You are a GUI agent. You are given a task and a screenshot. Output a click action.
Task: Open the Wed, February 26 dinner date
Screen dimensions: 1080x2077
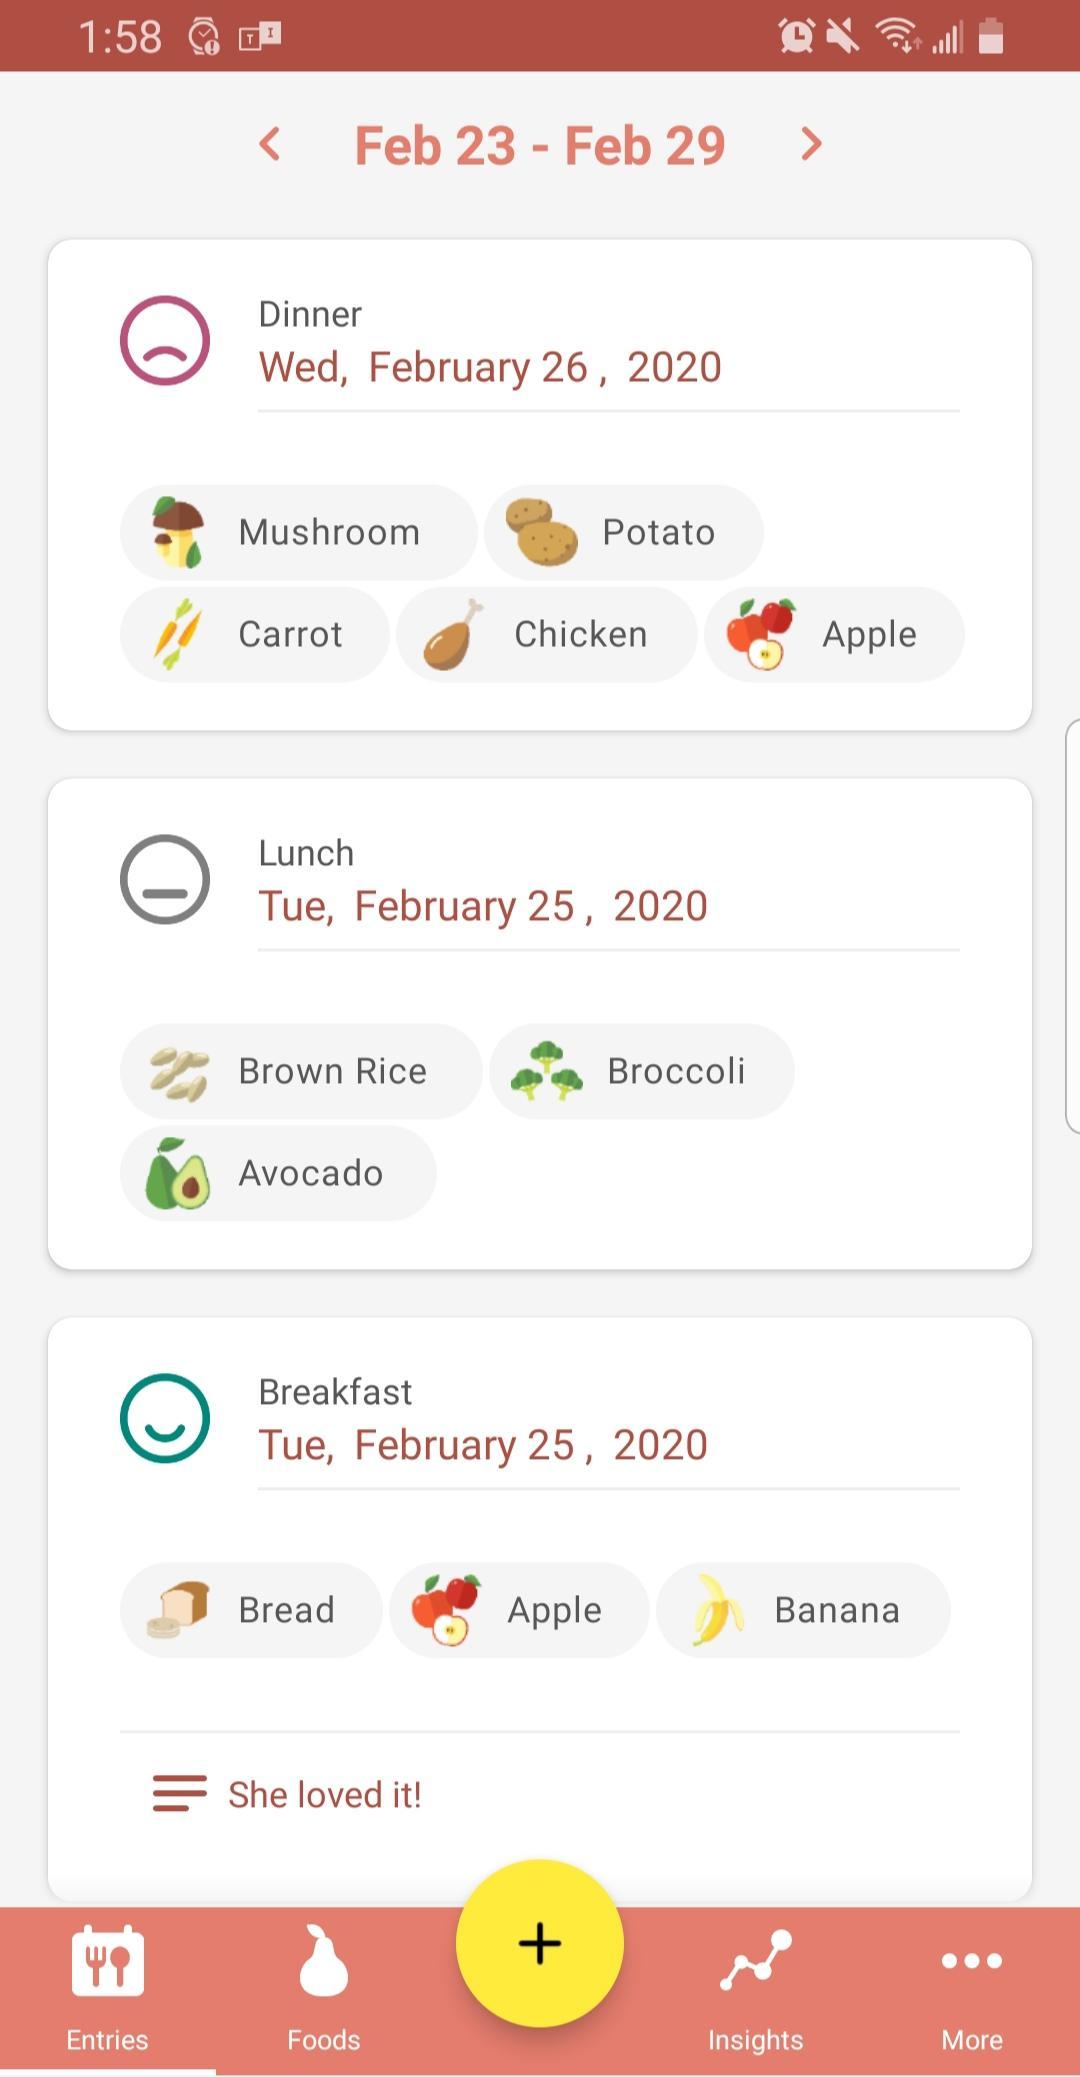click(490, 367)
